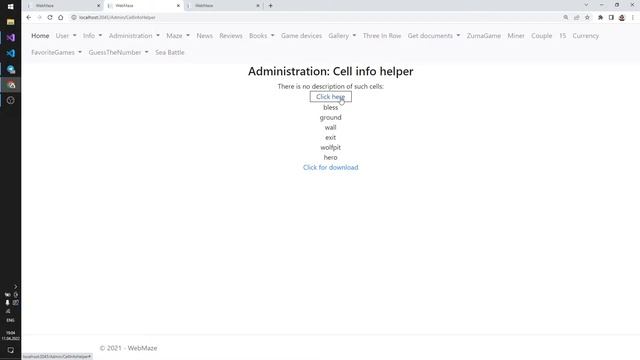Switch to the third WebMaze tab
Screen dimensions: 640x360
point(223,6)
